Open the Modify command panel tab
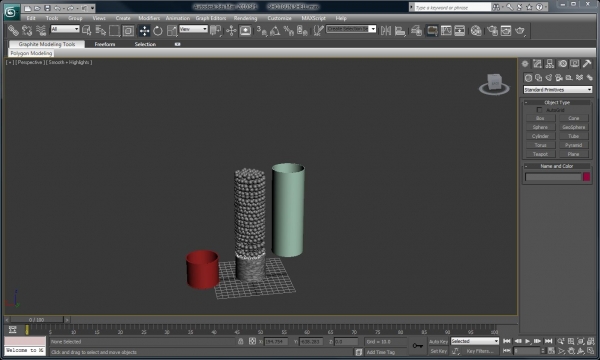The width and height of the screenshot is (600, 360). point(537,64)
